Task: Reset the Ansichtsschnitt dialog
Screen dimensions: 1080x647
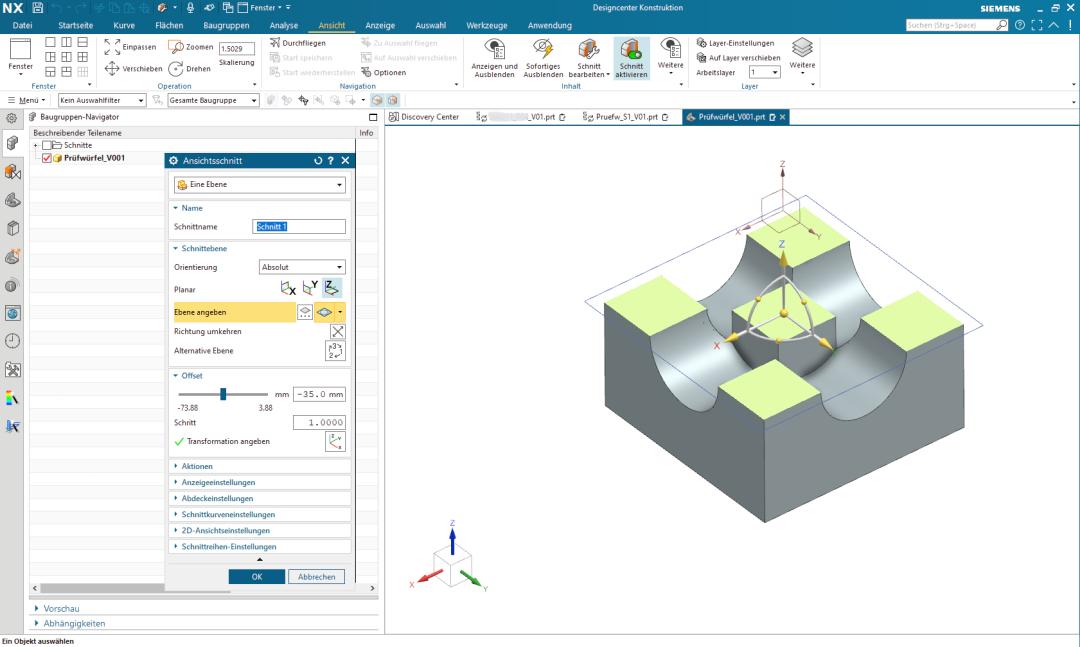Action: click(317, 160)
